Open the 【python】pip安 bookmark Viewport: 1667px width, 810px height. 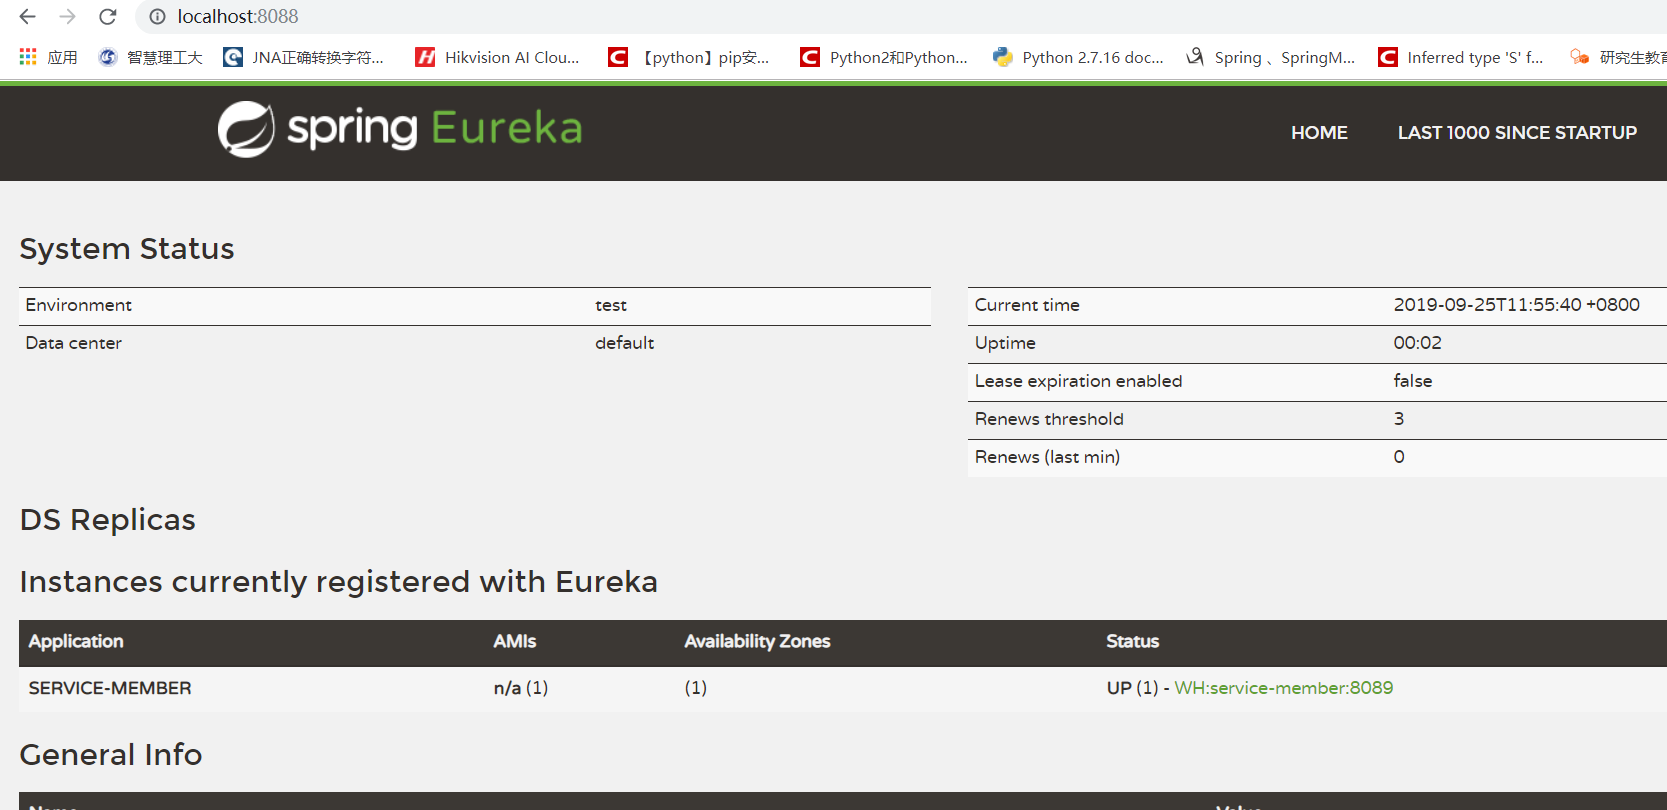689,57
